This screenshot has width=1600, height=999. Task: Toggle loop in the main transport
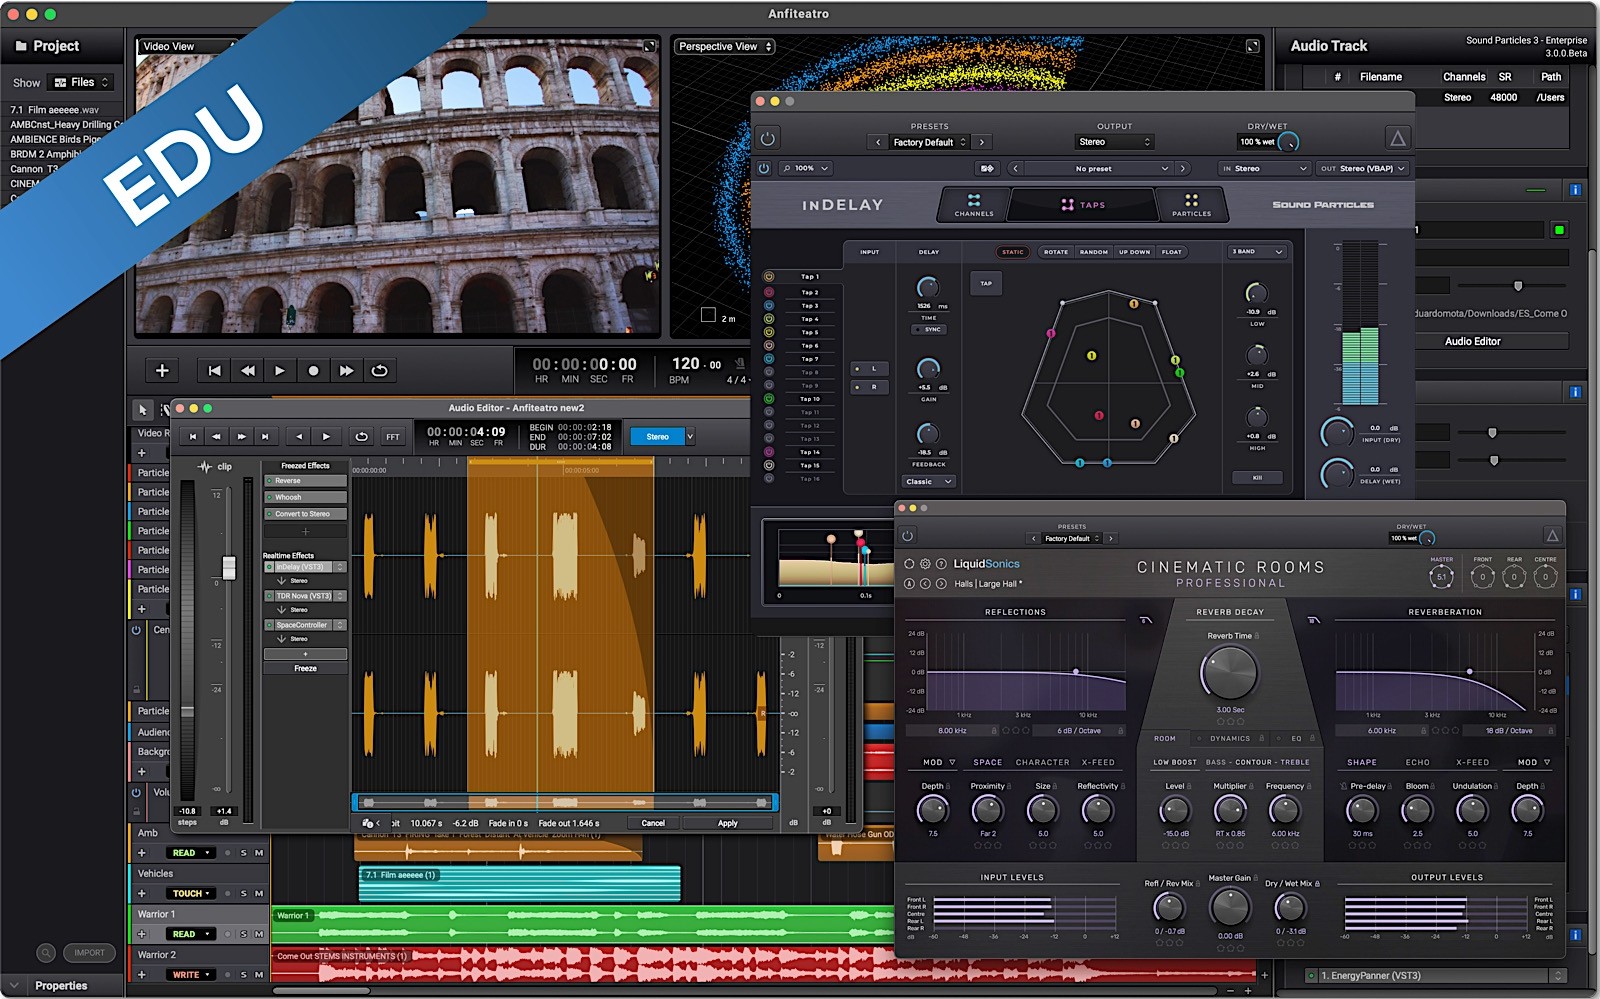click(379, 370)
